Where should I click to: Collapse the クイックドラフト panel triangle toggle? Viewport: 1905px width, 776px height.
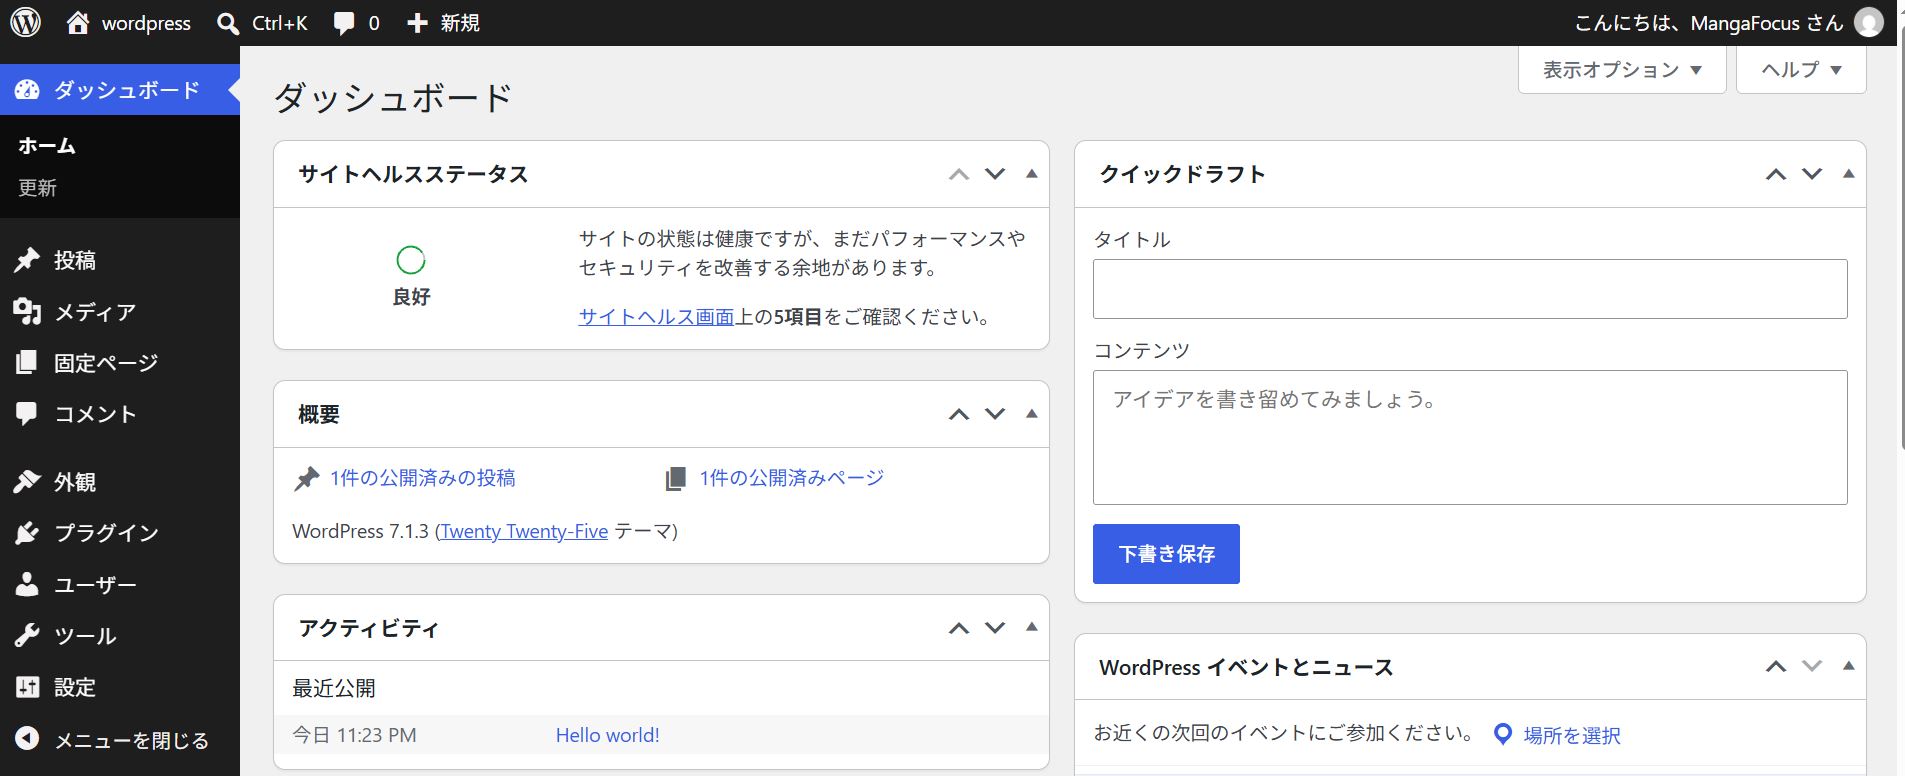1848,174
